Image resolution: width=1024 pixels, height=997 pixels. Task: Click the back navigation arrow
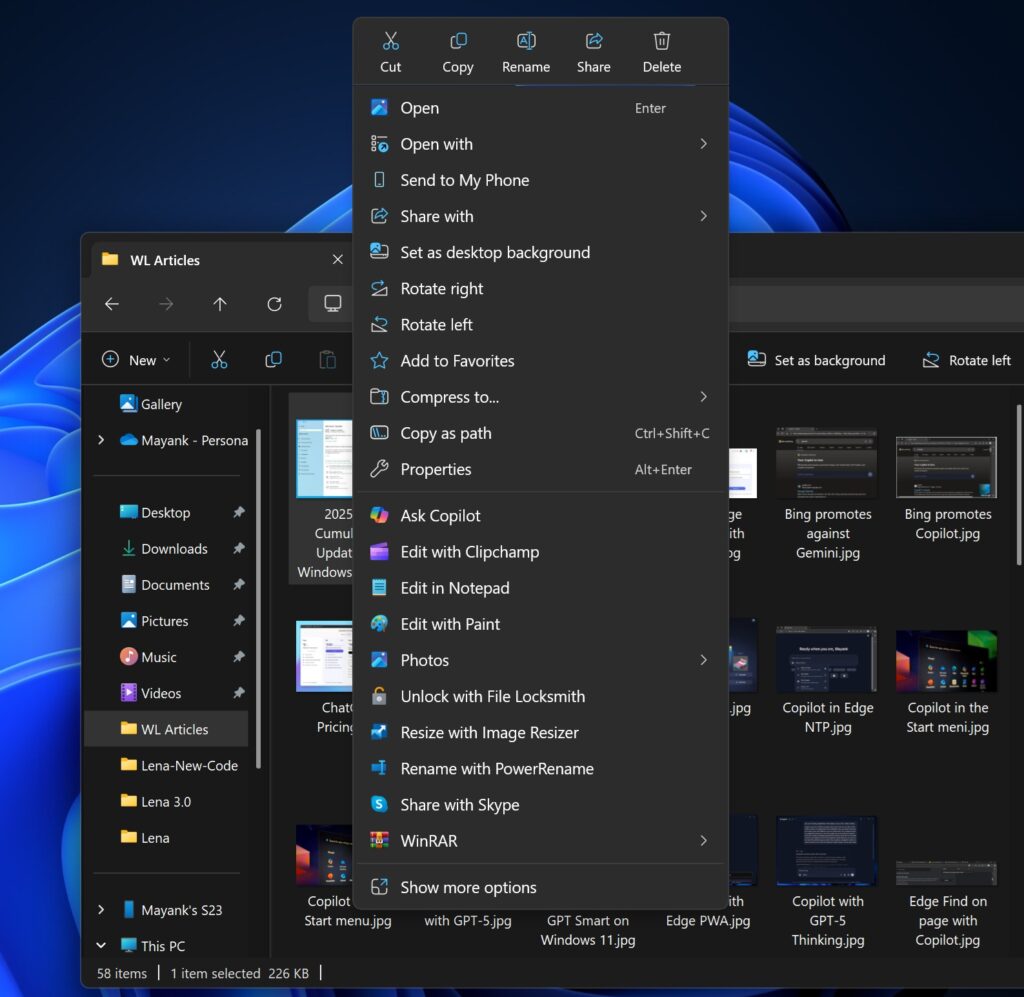(112, 304)
